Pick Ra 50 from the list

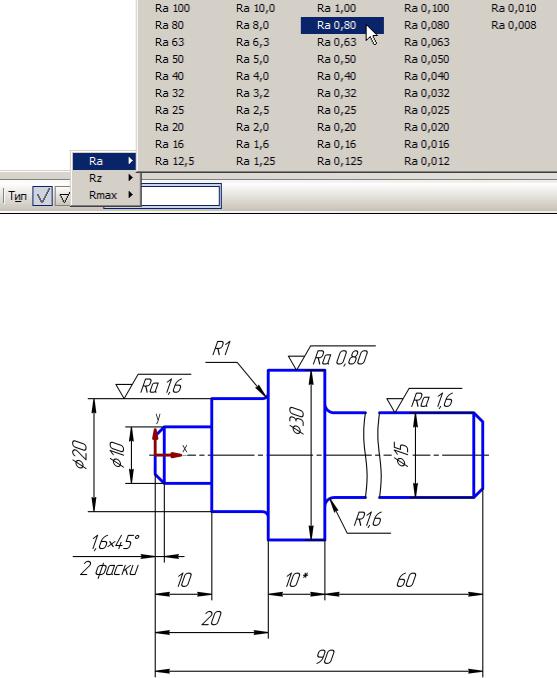point(169,59)
